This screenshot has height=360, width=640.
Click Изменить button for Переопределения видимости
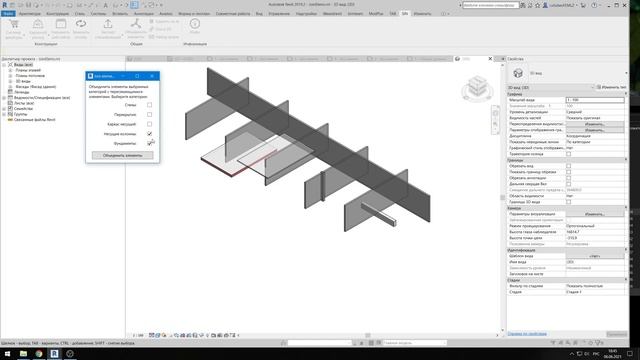[595, 124]
